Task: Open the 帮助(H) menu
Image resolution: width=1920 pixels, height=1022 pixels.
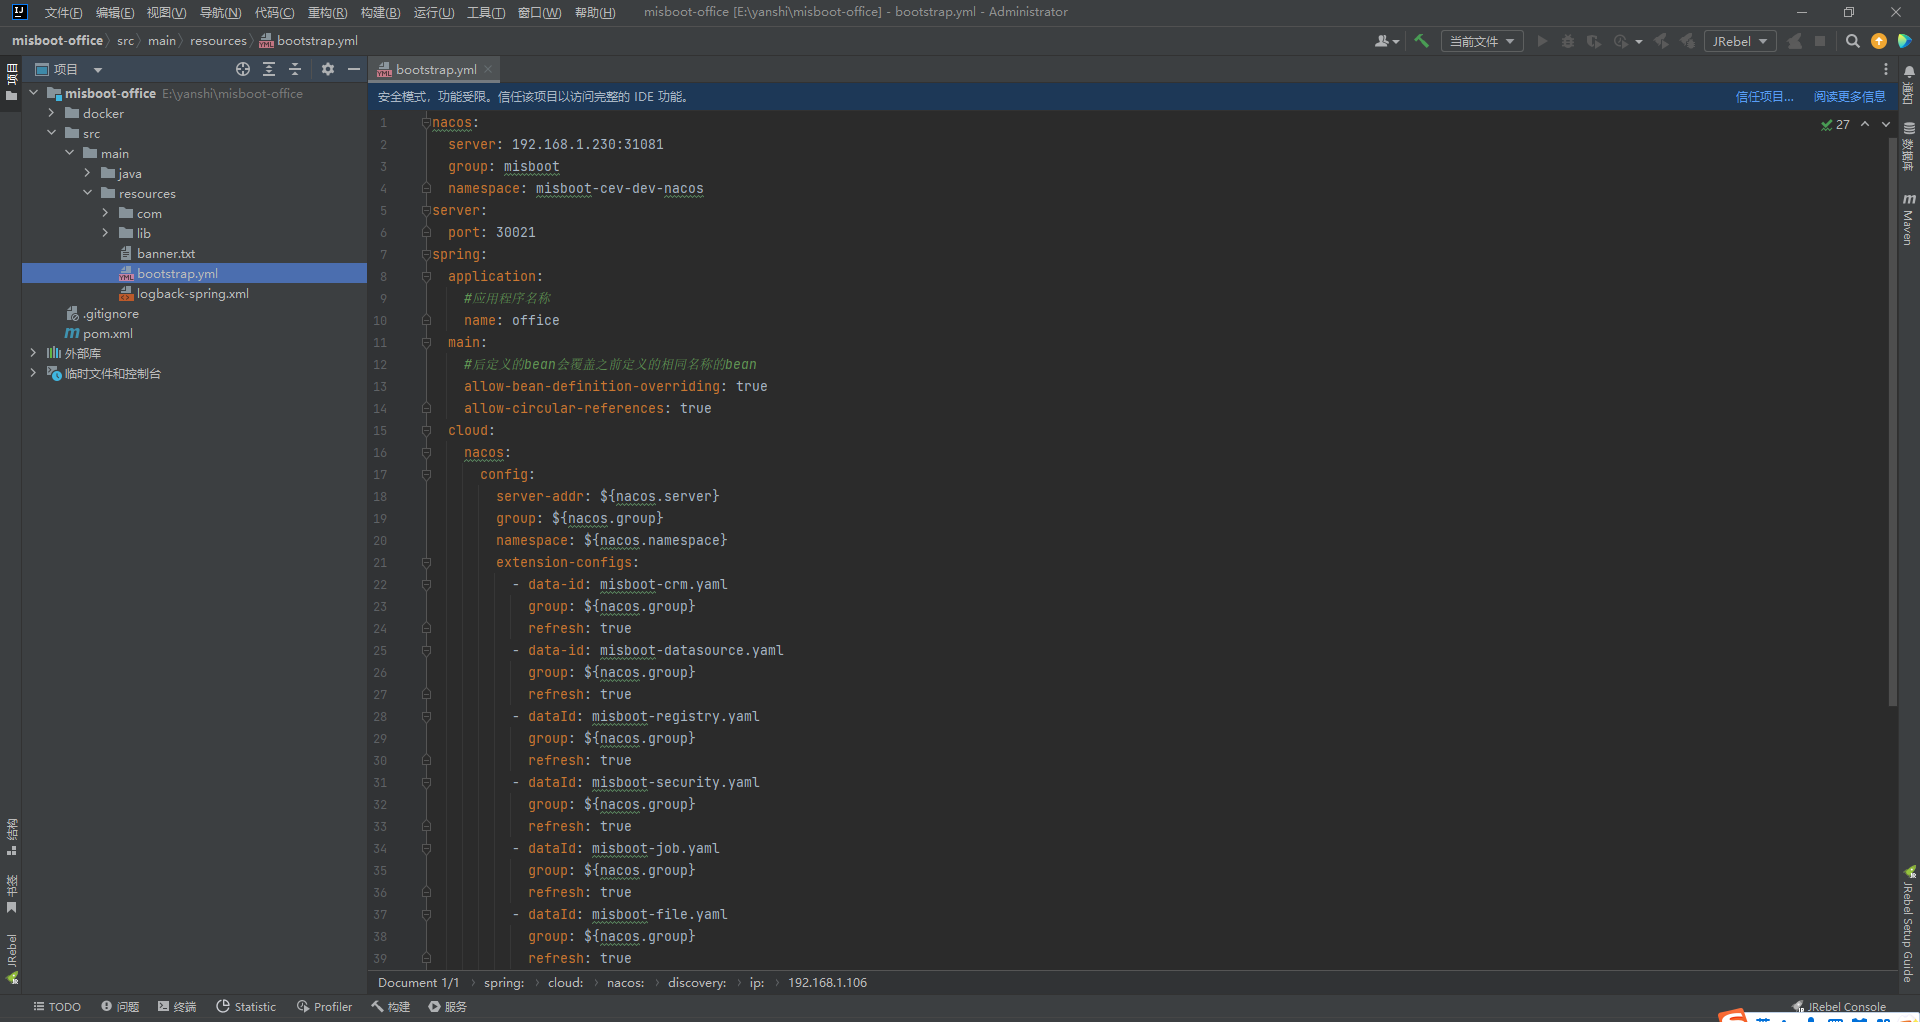Action: coord(595,12)
